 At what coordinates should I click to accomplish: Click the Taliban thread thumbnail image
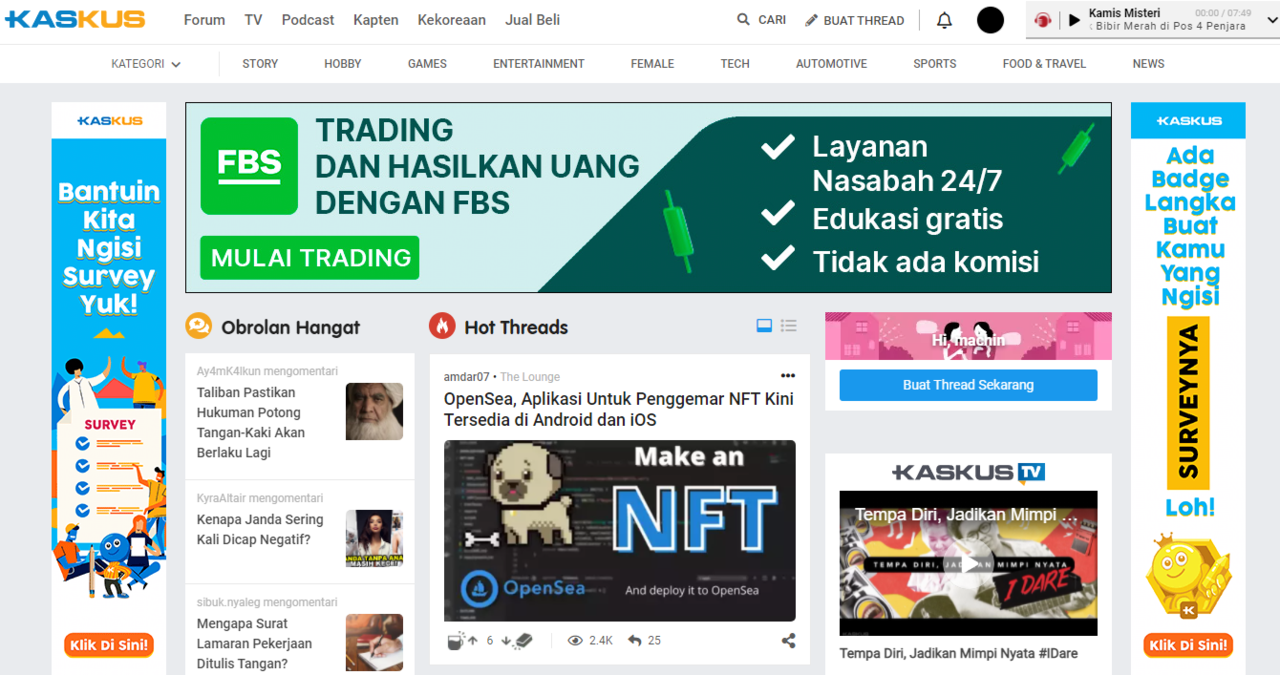click(x=375, y=411)
